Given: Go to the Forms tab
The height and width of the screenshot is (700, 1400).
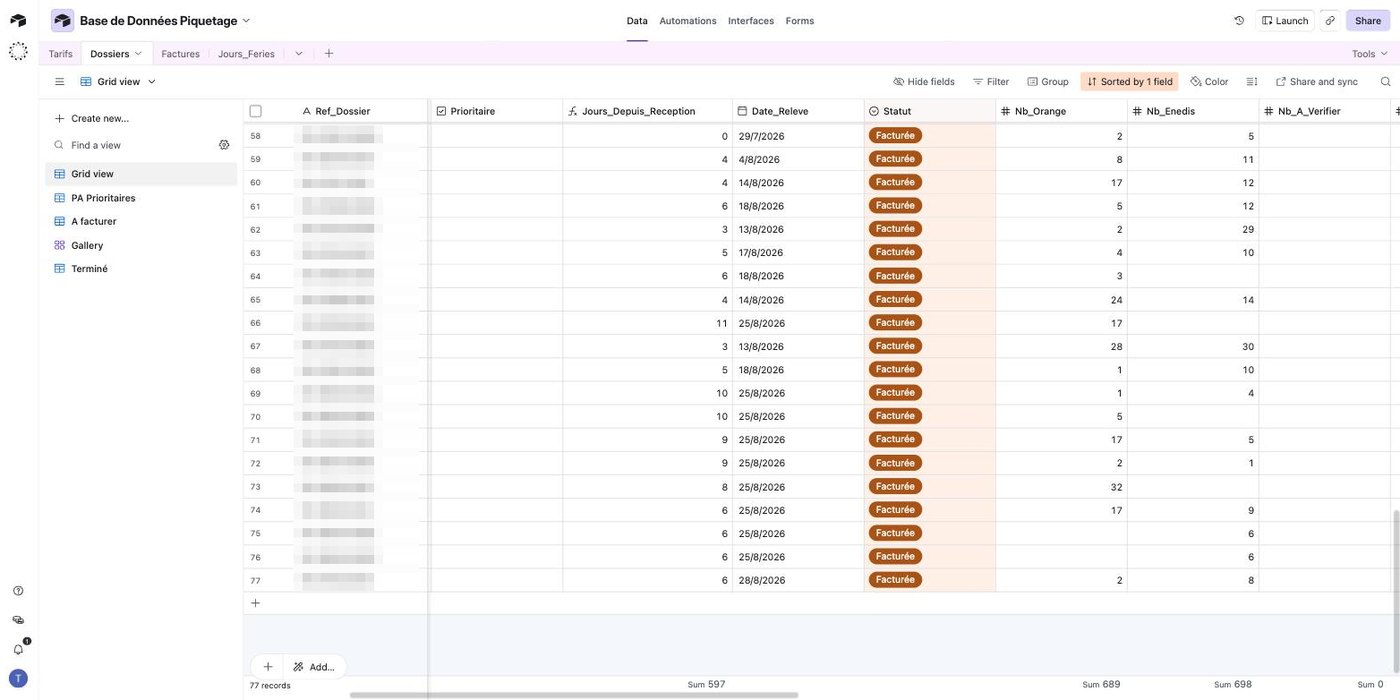Looking at the screenshot, I should tap(800, 20).
